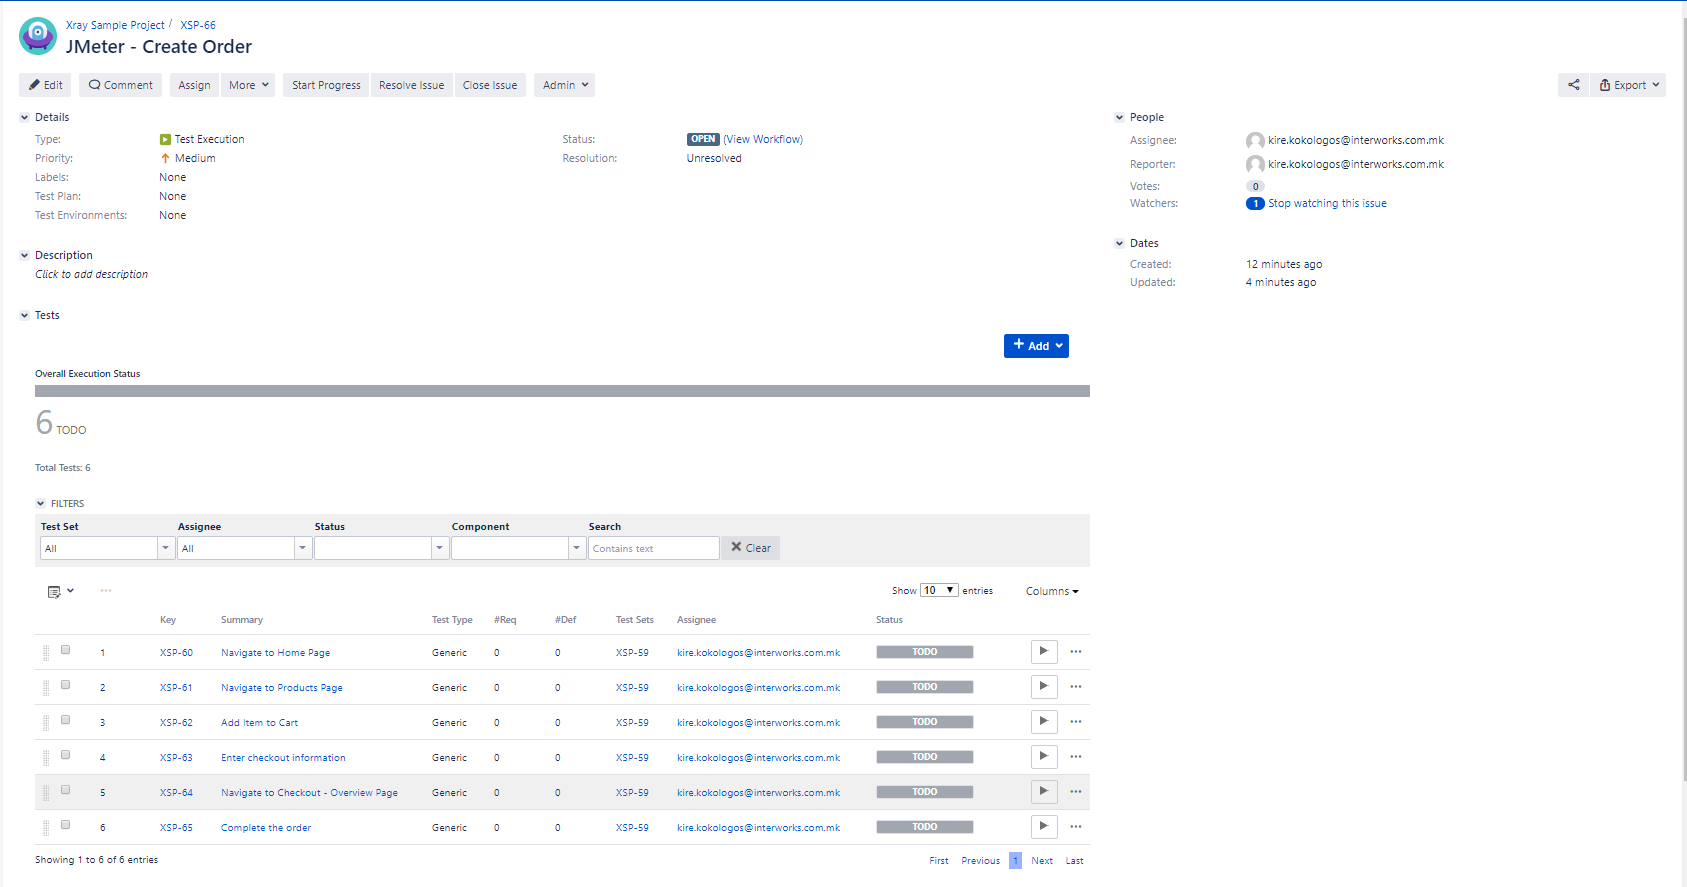This screenshot has width=1687, height=887.
Task: Open more actions for Complete the order
Action: [1076, 827]
